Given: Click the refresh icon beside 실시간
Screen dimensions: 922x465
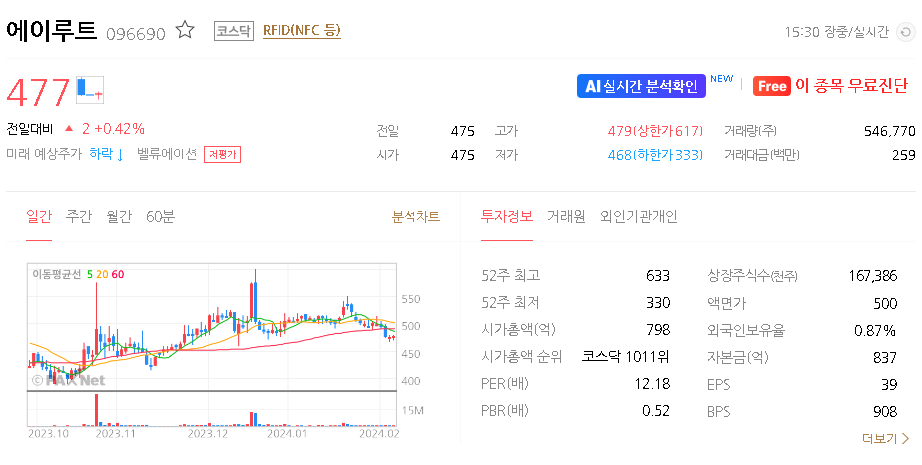Looking at the screenshot, I should click(904, 32).
